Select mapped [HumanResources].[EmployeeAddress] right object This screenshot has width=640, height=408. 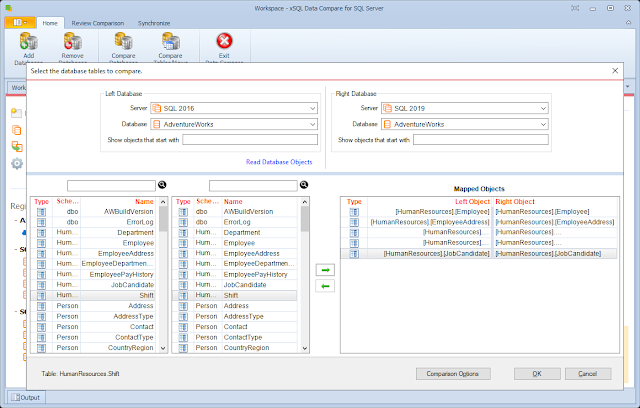[x=555, y=222]
